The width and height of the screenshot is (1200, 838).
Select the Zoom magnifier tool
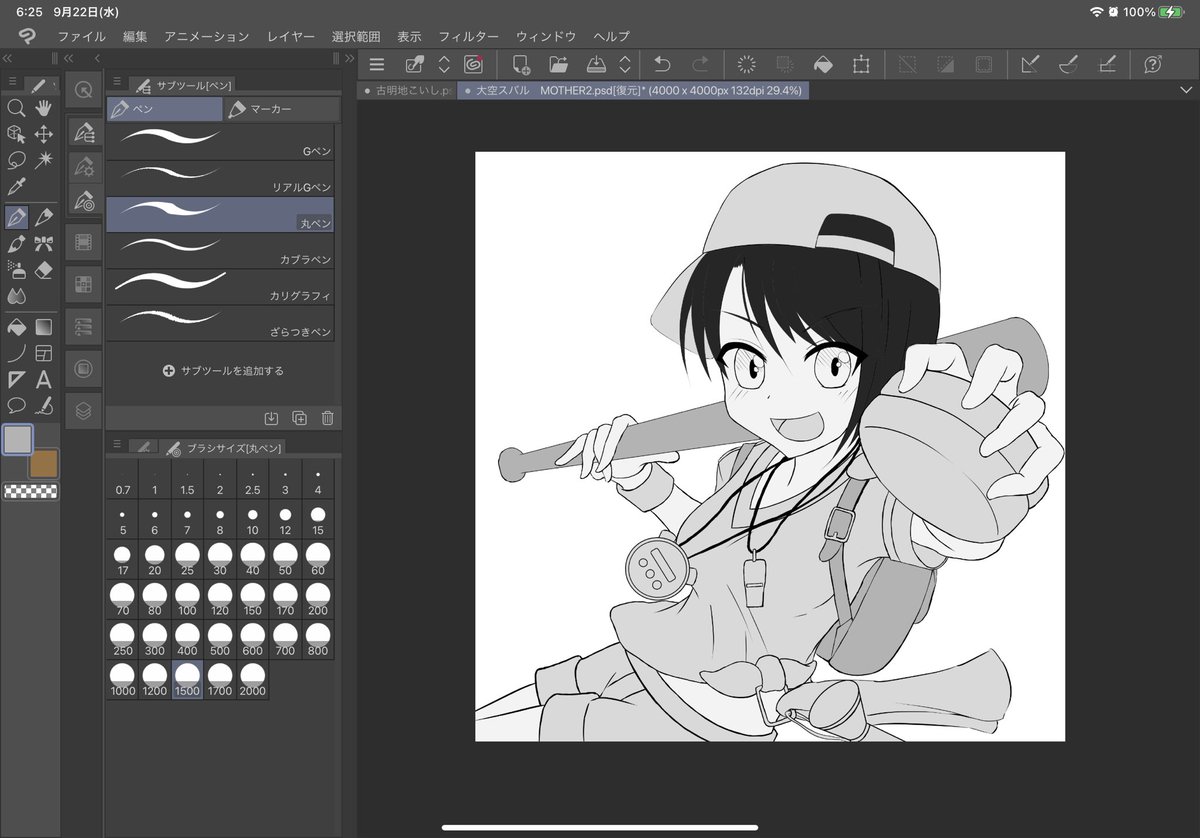coord(16,108)
